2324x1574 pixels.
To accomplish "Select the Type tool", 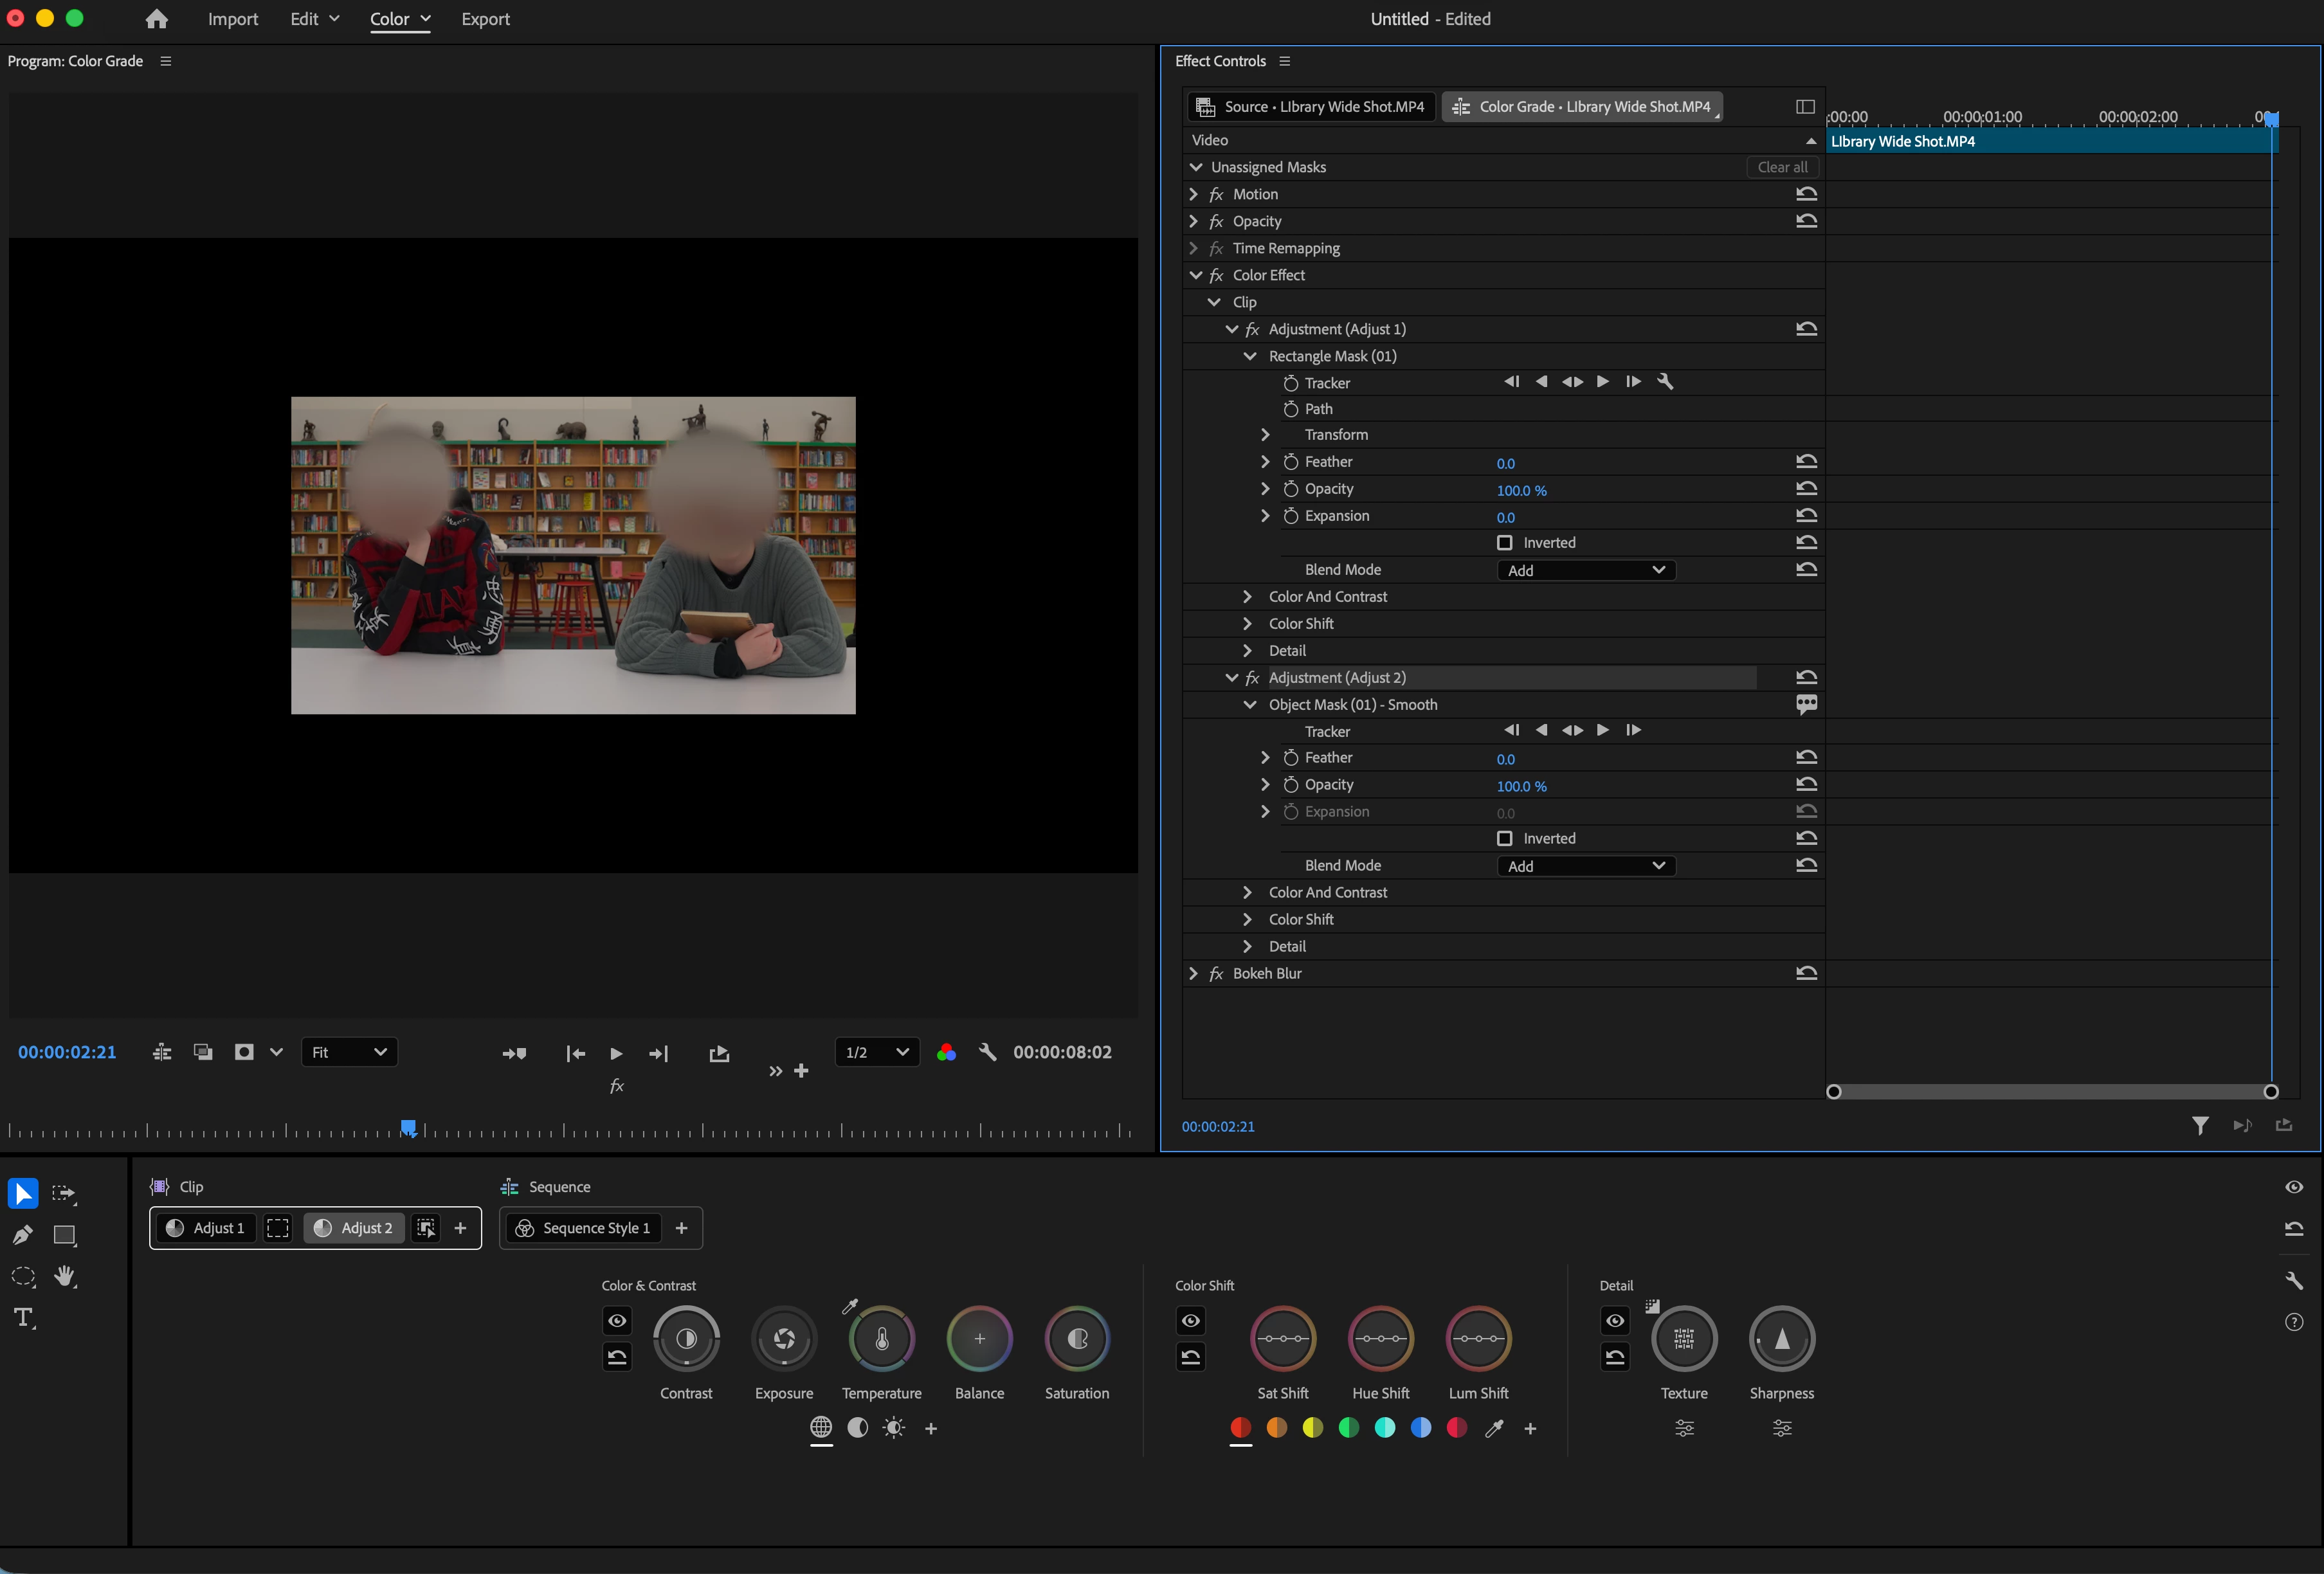I will coord(24,1318).
